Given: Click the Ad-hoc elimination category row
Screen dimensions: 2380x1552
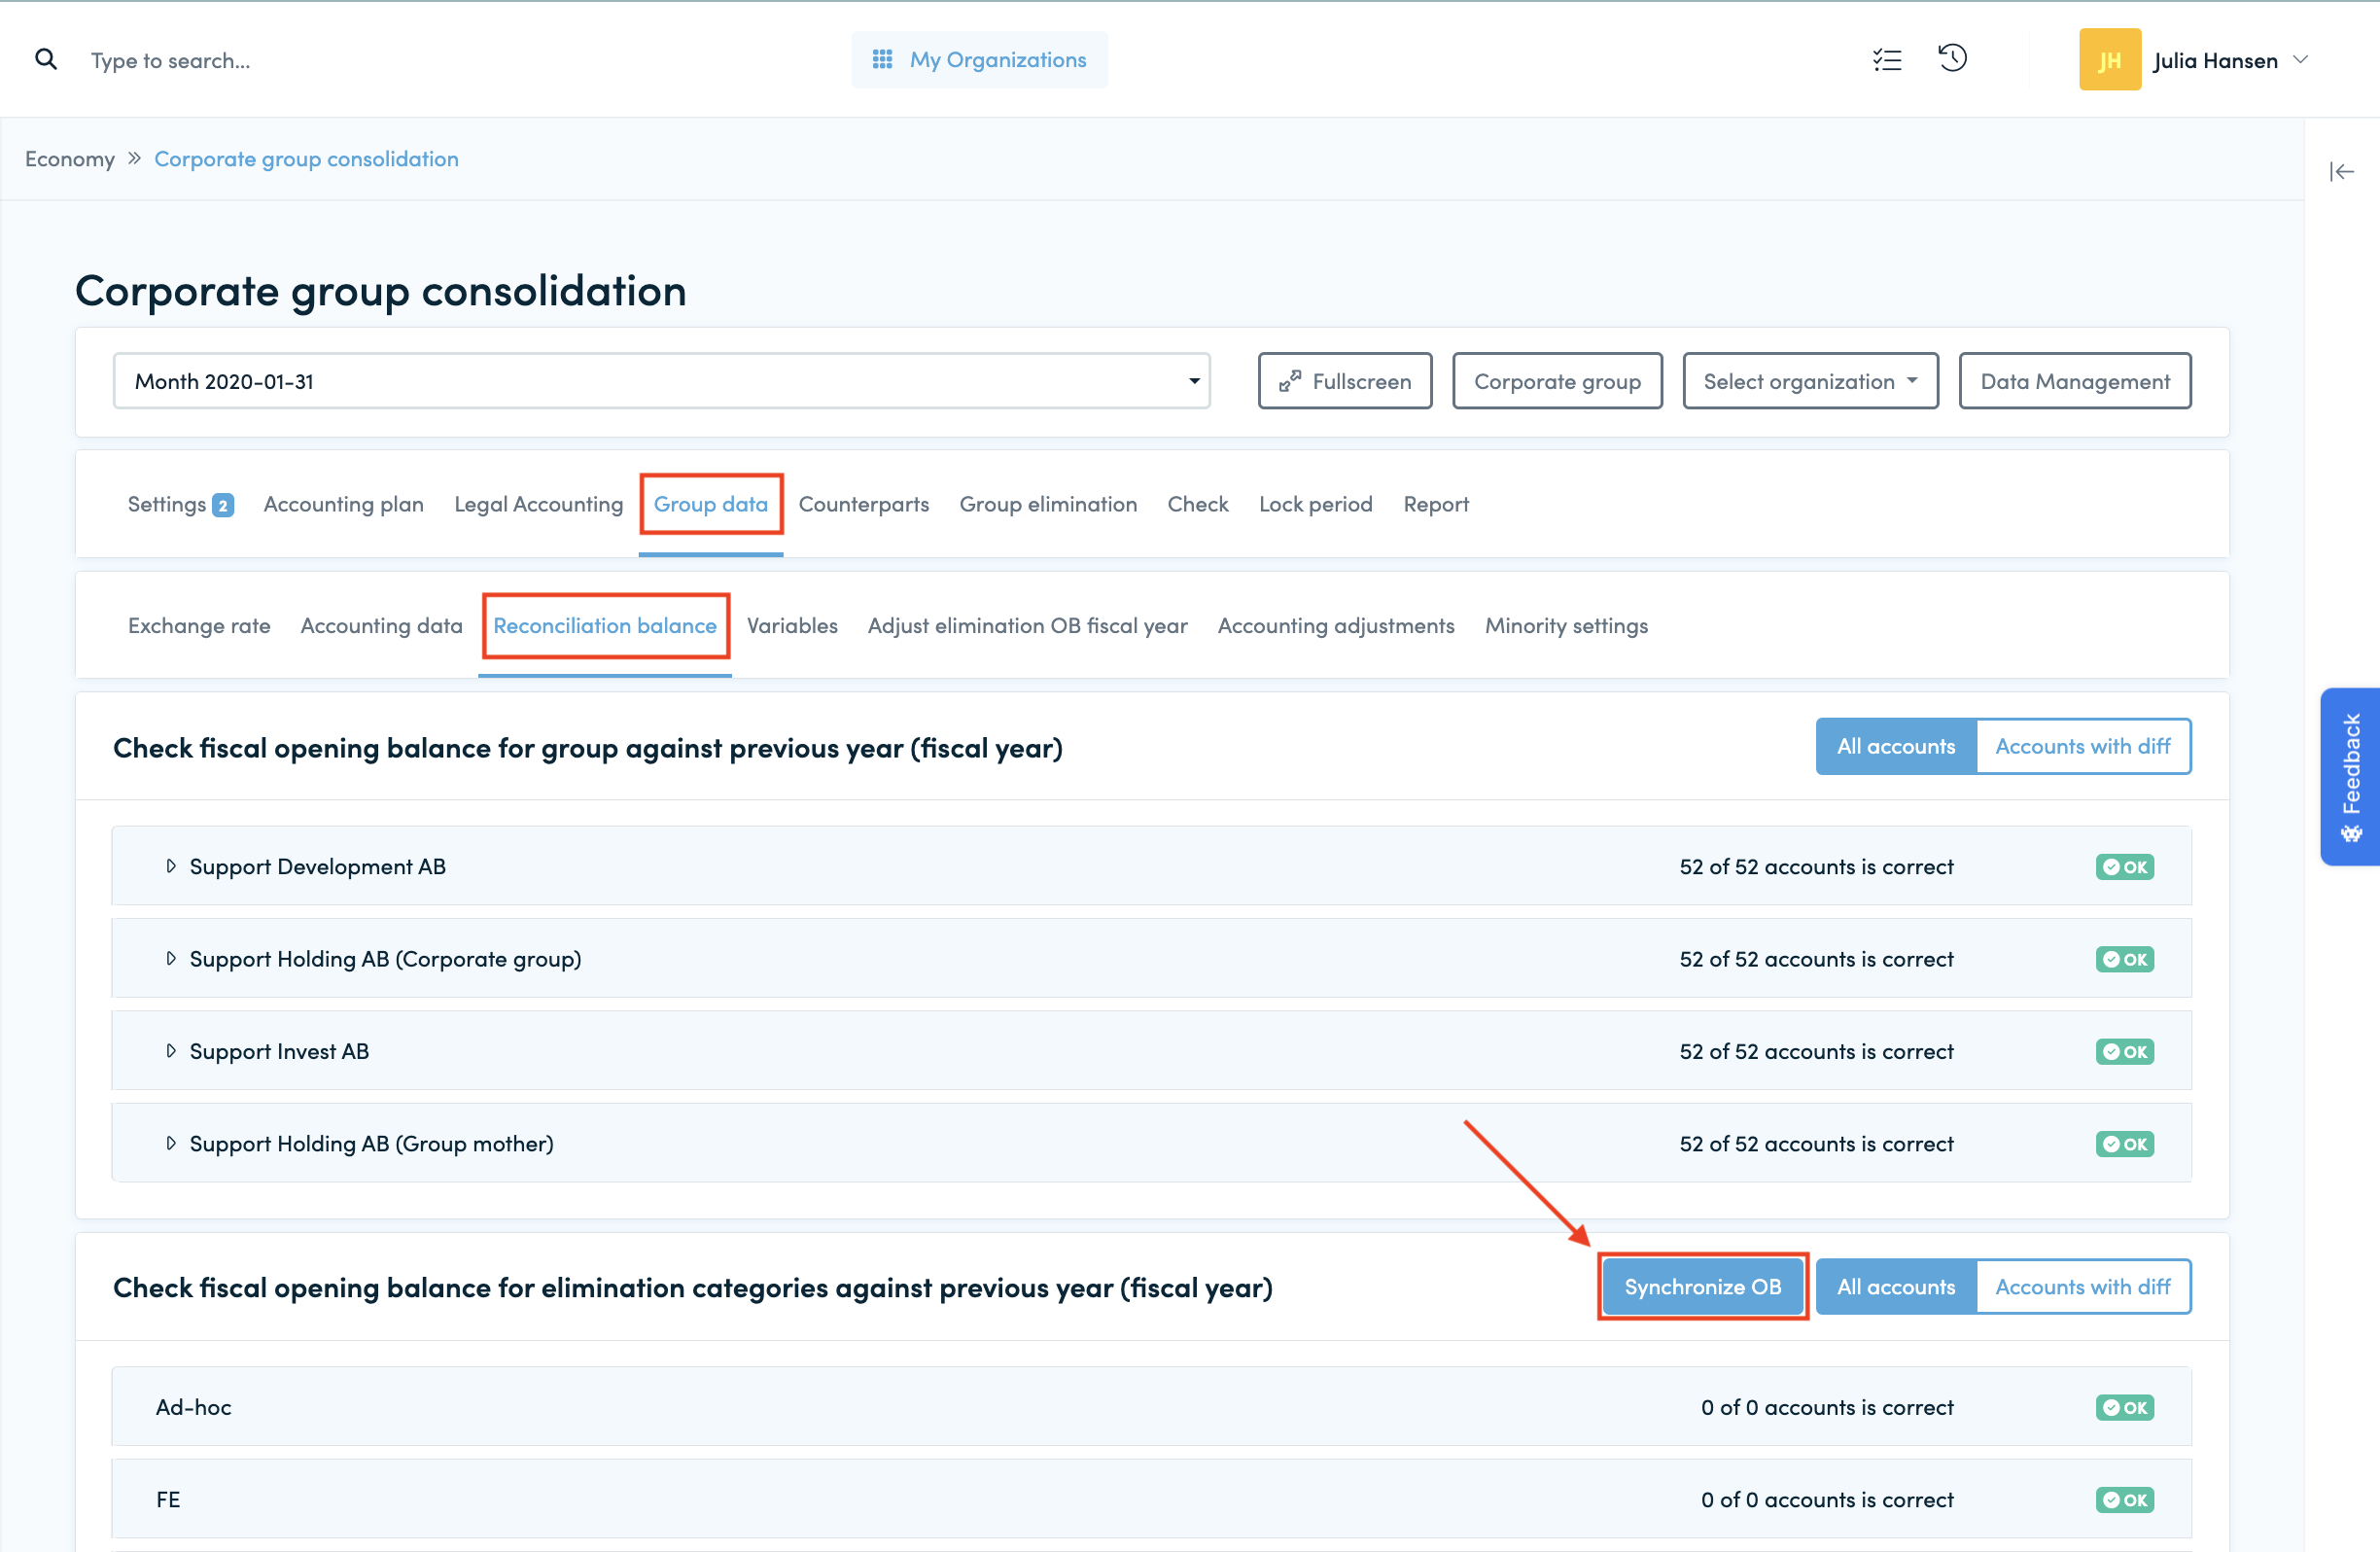Looking at the screenshot, I should [1151, 1408].
